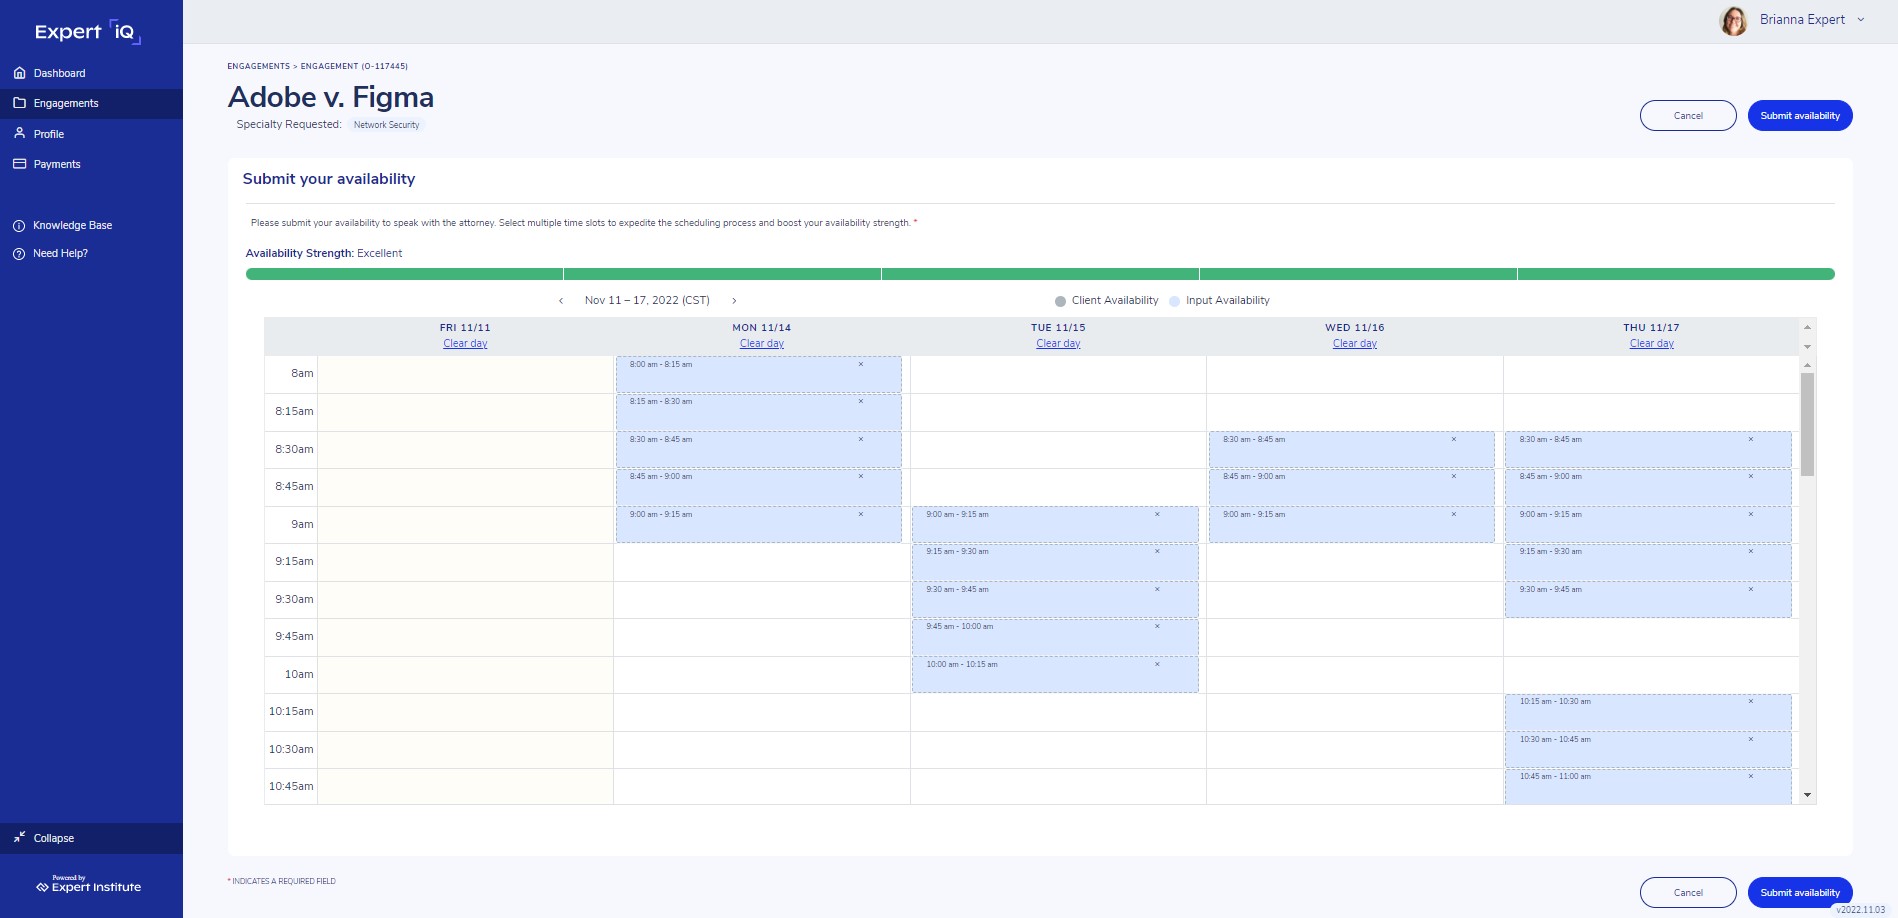Viewport: 1898px width, 918px height.
Task: Open the Payments menu item
Action: [57, 164]
